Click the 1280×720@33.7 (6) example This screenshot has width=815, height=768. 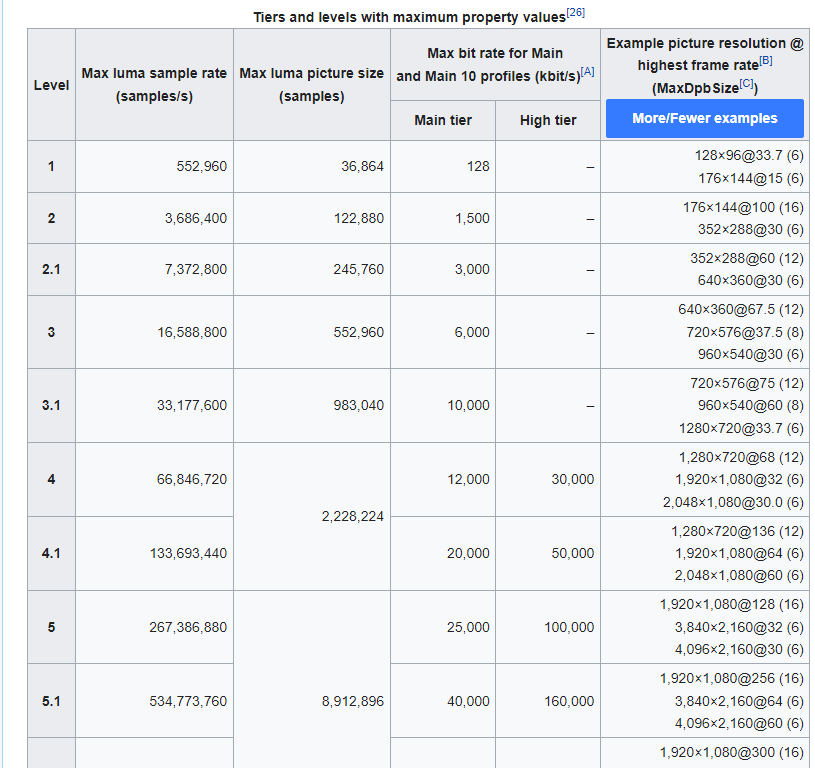(741, 428)
